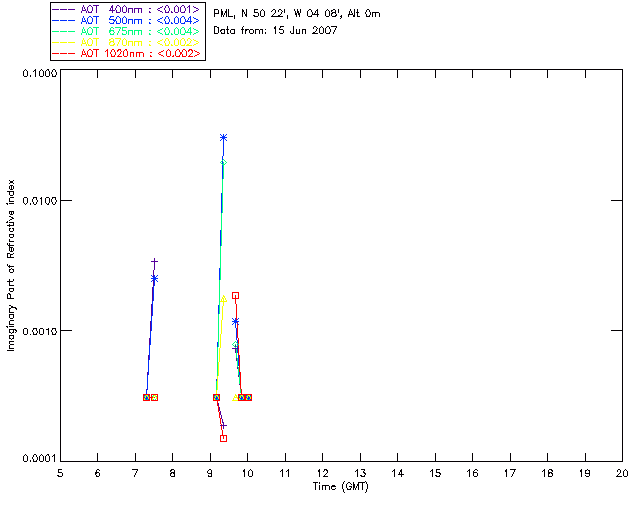640x512 pixels.
Task: Click the AOT 870nm legend entry
Action: pos(126,42)
